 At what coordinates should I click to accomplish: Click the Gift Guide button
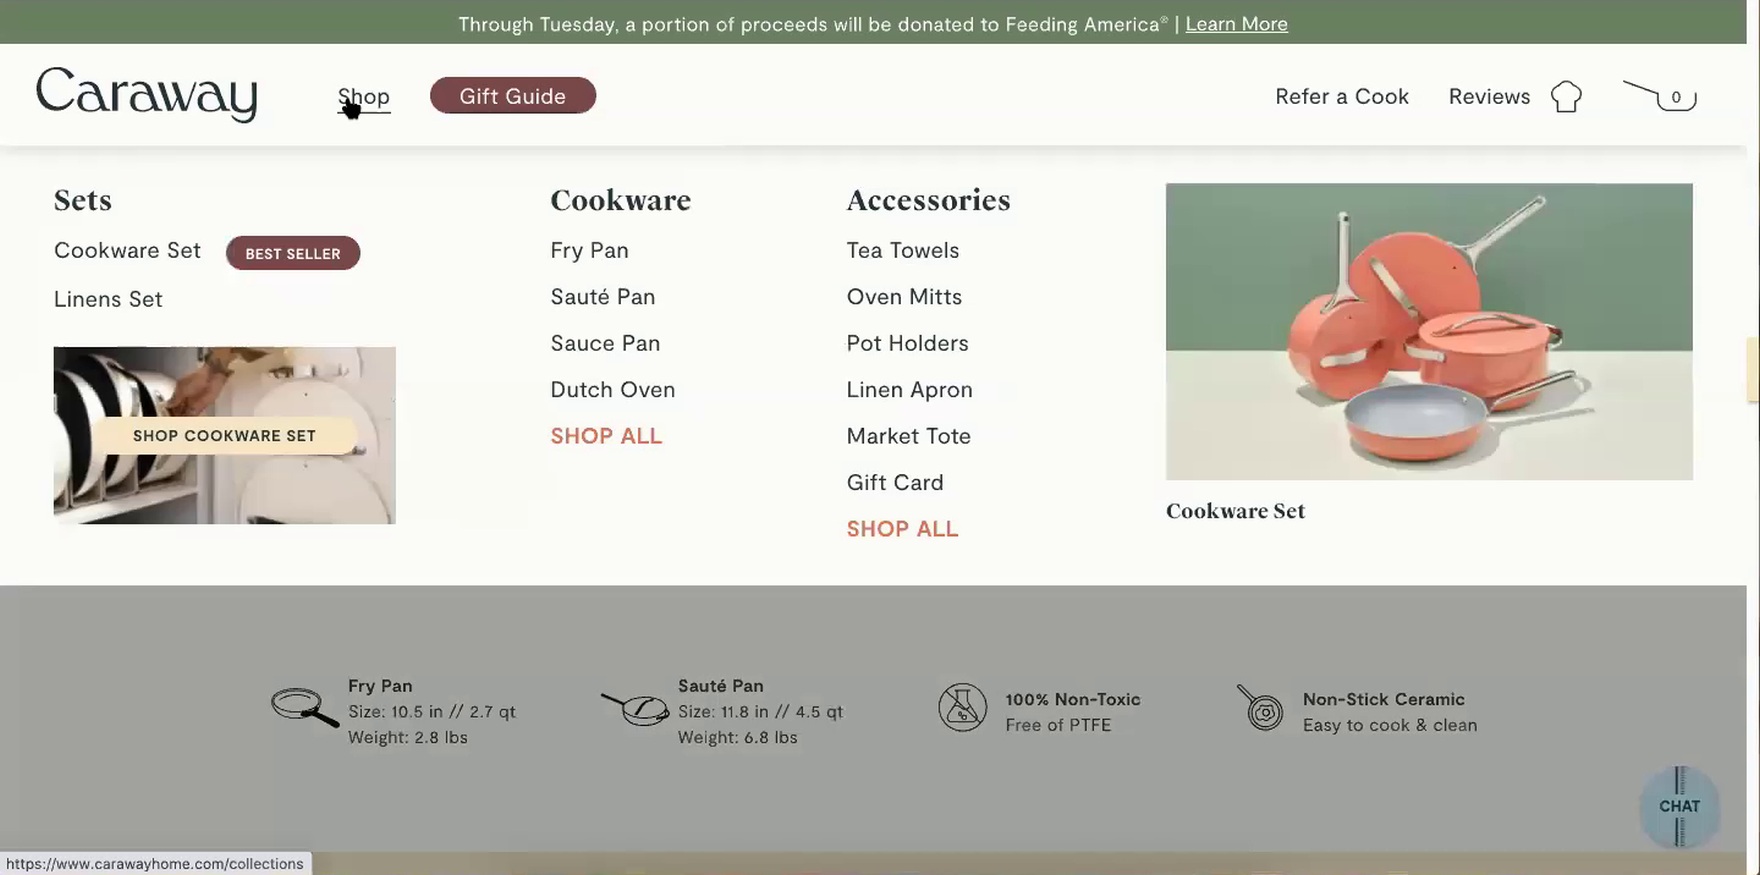[513, 96]
